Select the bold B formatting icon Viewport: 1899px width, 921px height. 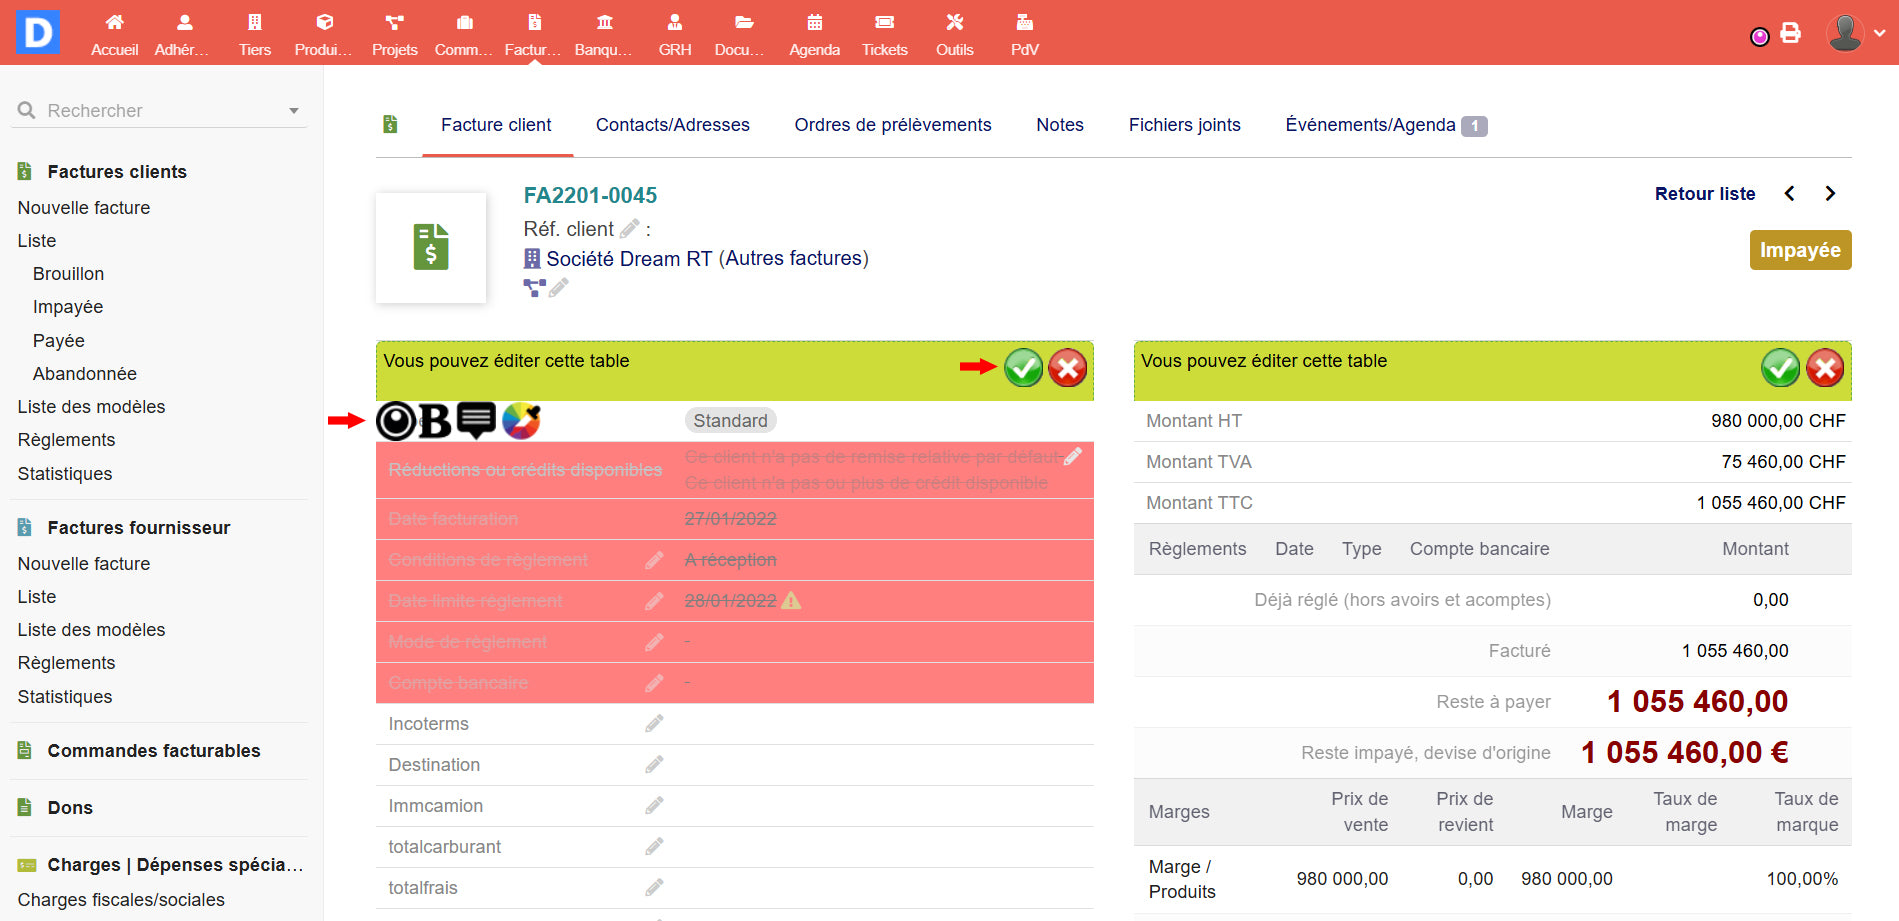pyautogui.click(x=435, y=421)
